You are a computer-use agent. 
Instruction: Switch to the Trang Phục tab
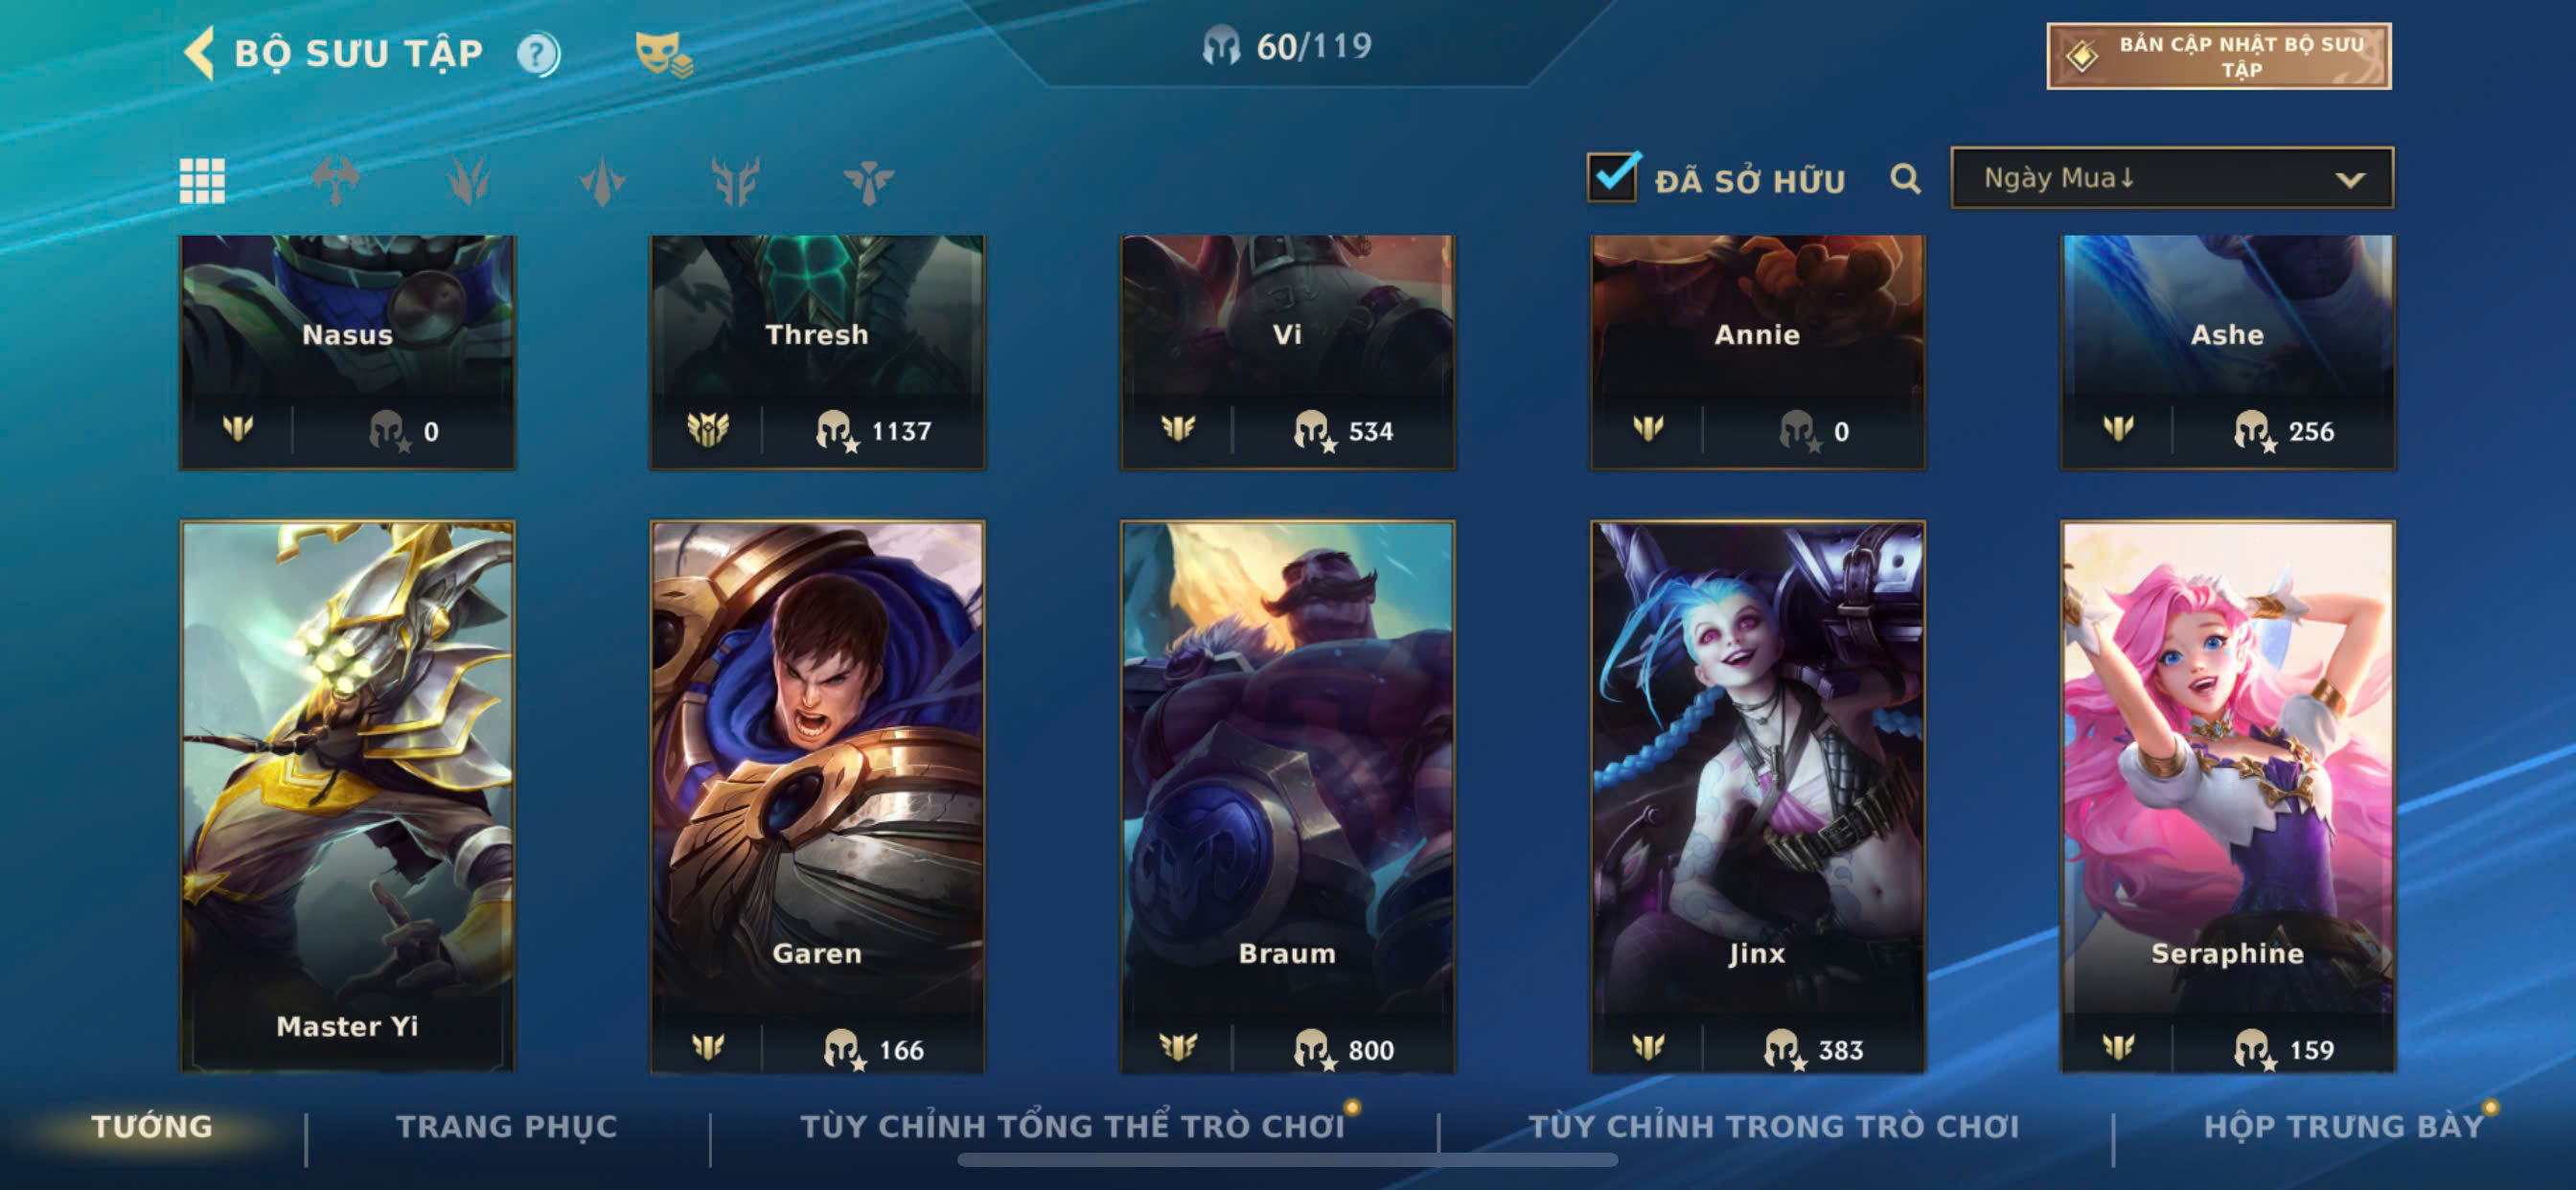click(507, 1127)
